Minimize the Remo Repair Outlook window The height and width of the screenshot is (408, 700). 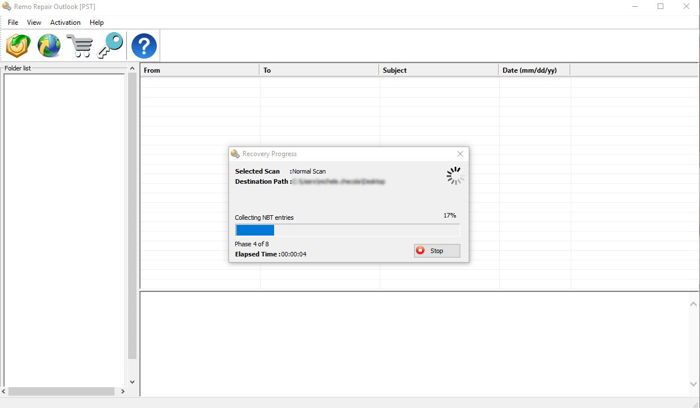635,6
